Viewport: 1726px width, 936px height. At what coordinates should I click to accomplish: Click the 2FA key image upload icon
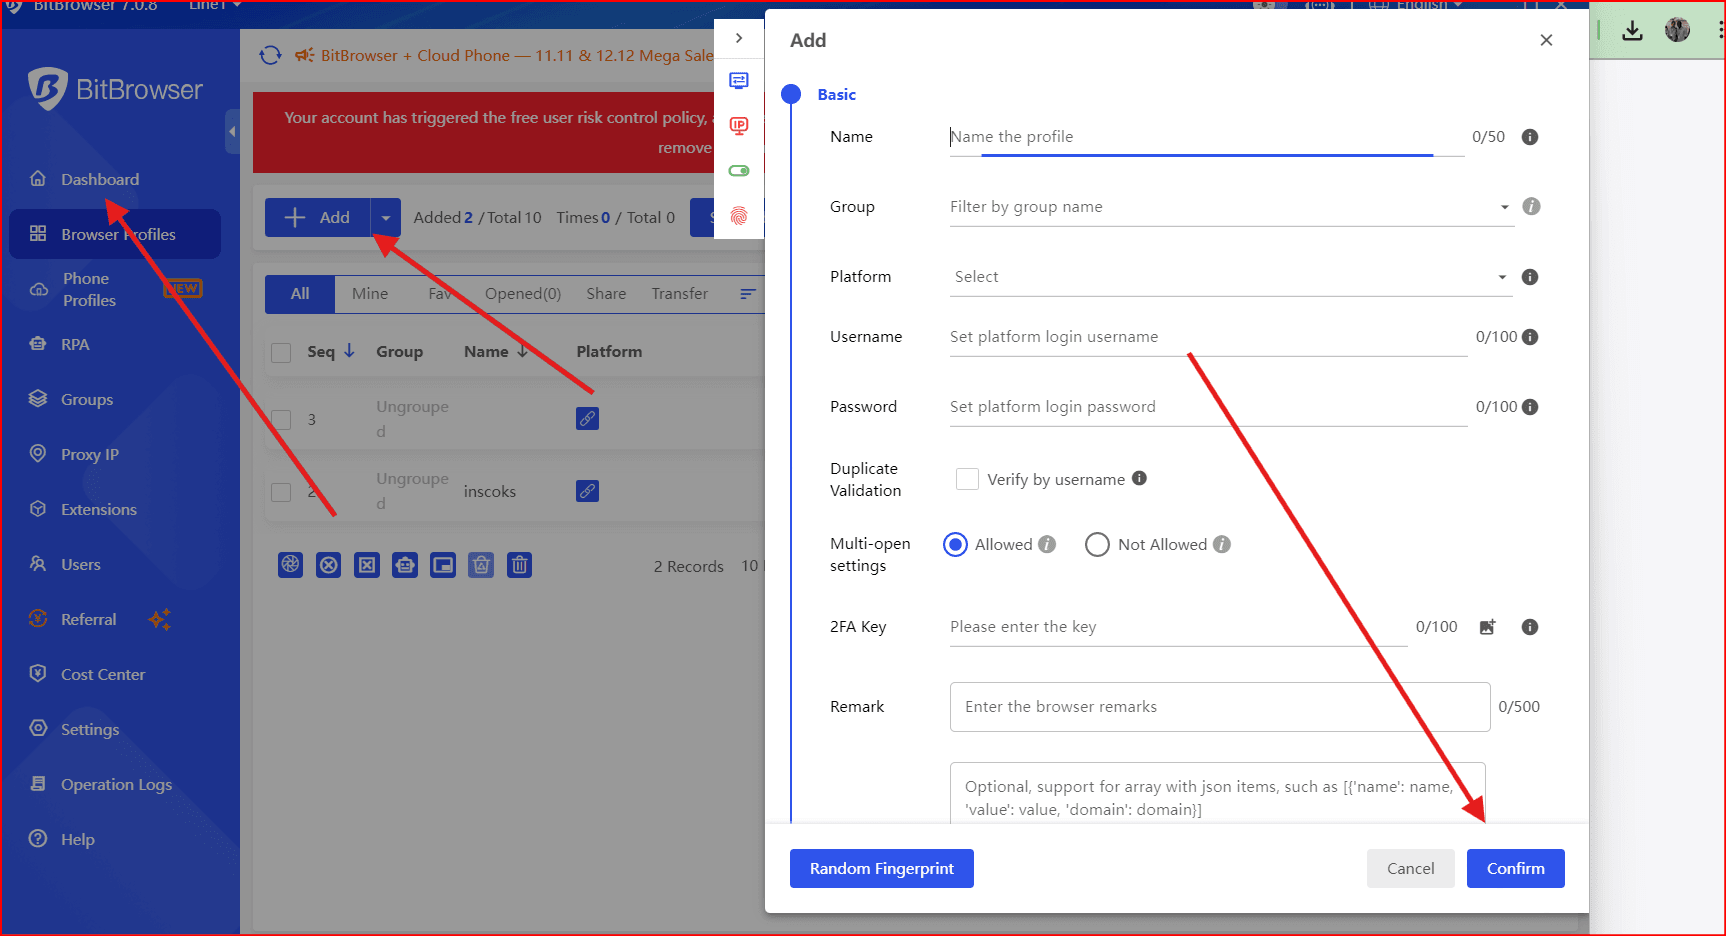click(1487, 627)
